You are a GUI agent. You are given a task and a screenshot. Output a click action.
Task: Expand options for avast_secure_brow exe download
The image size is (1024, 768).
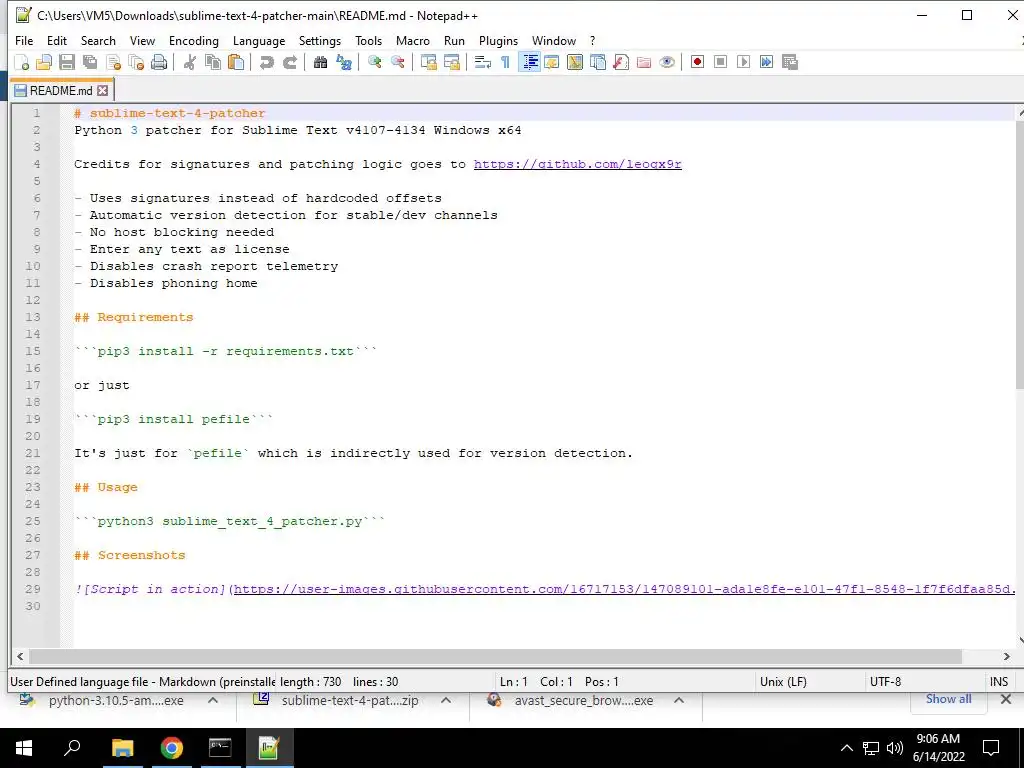pos(679,700)
